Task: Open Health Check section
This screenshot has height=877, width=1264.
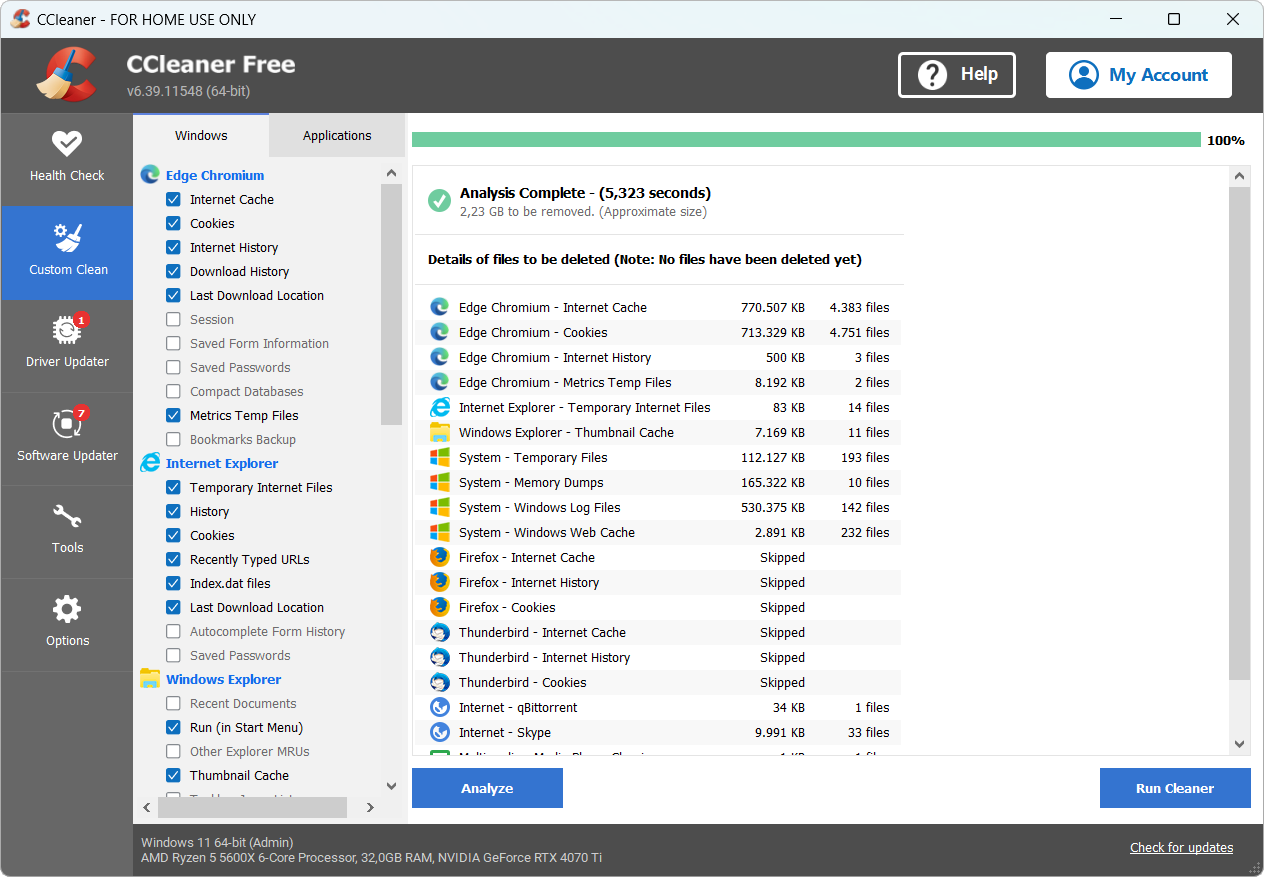Action: [67, 159]
